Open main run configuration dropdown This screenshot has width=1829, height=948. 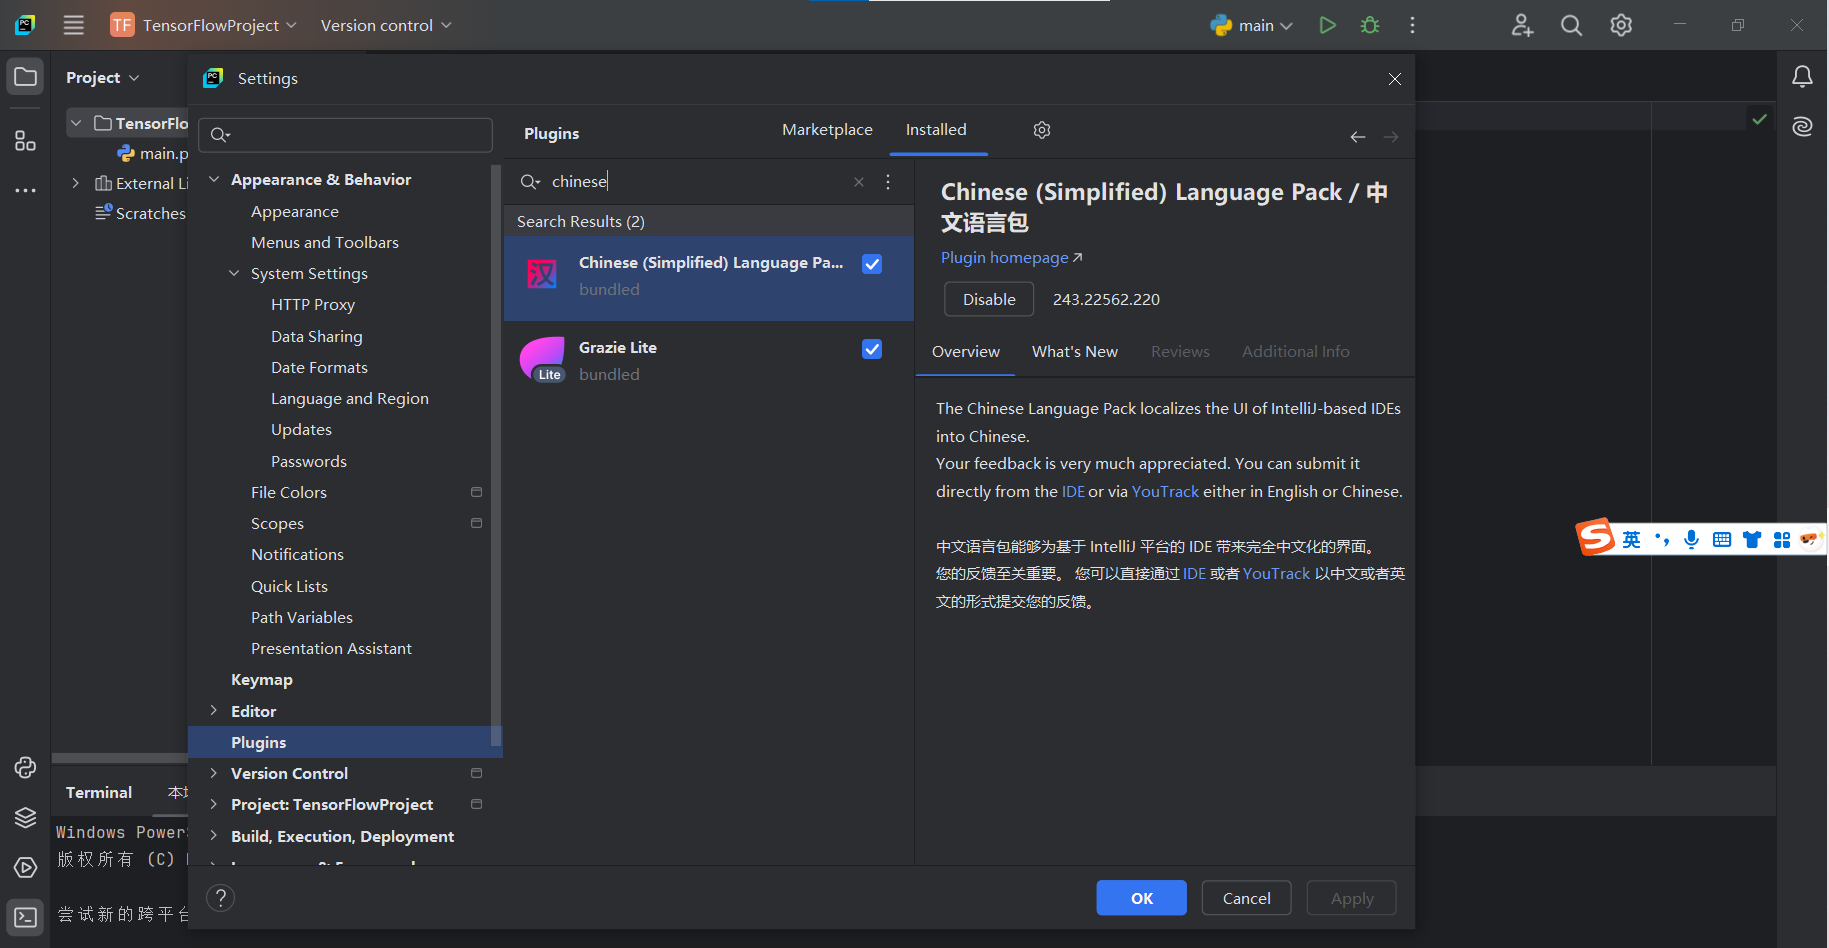[1252, 25]
